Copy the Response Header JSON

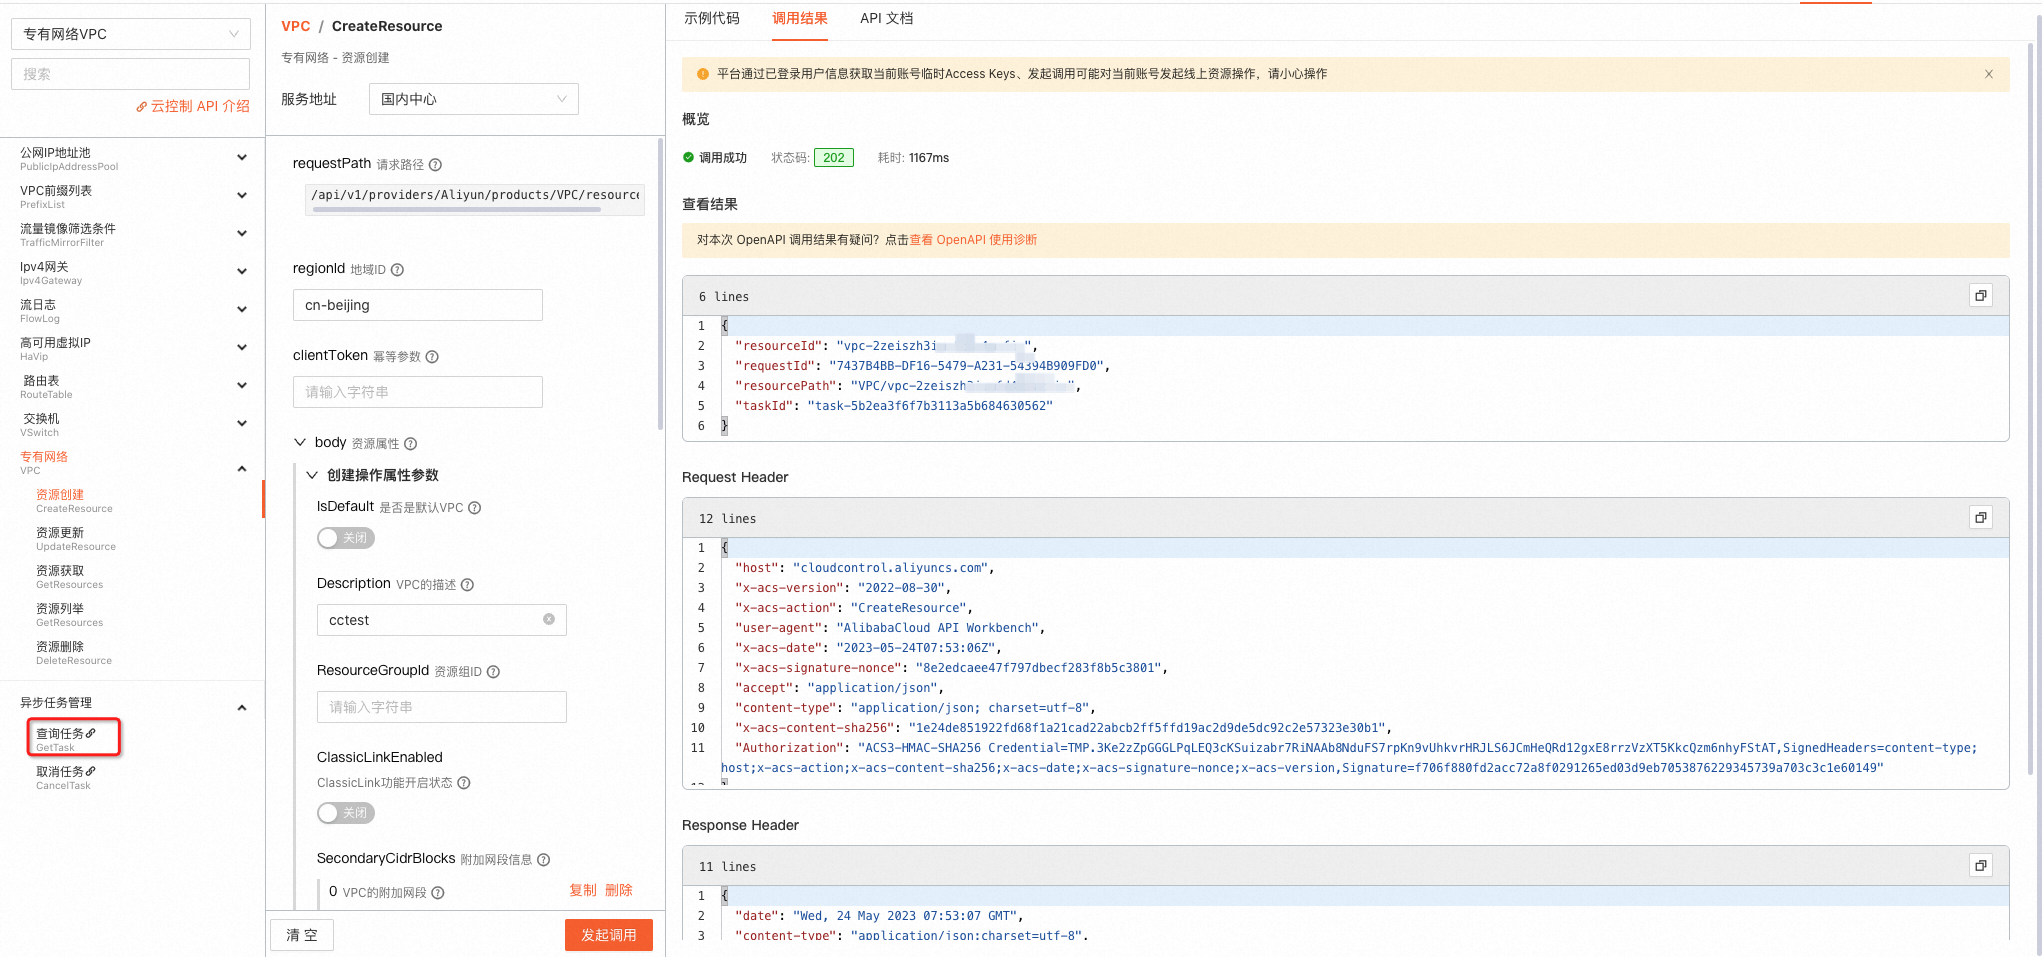click(1981, 865)
